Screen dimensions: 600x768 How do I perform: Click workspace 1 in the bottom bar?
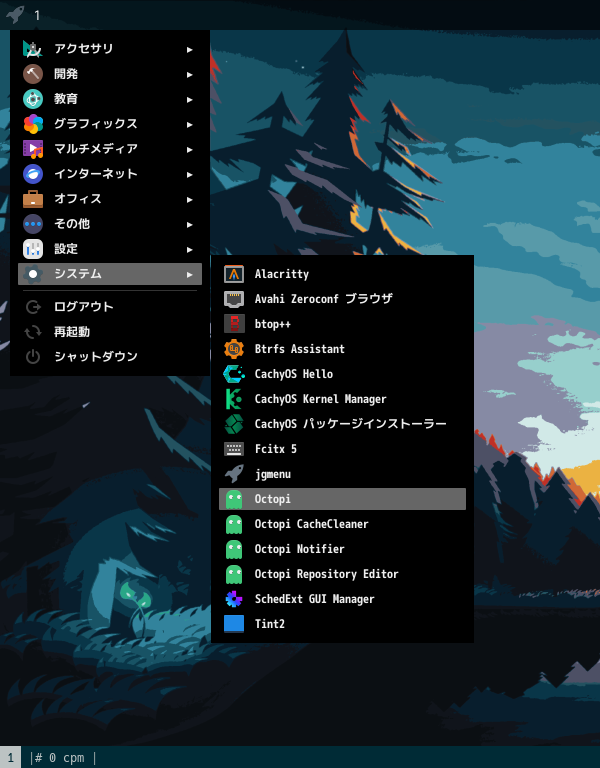(10, 757)
